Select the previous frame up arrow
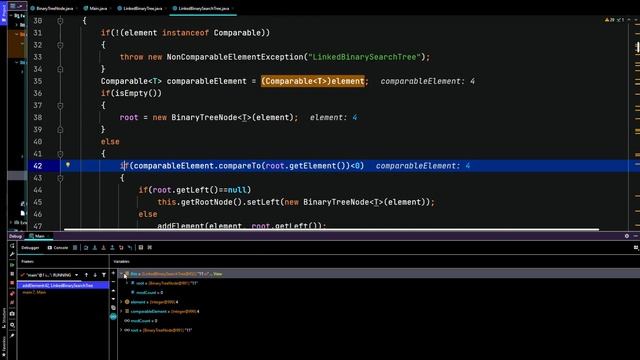Viewport: 640px width, 360px height. (x=86, y=275)
